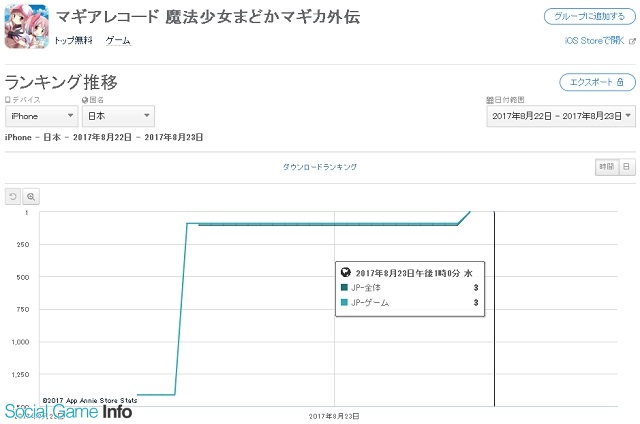The height and width of the screenshot is (424, 640).
Task: Click the Social Game Info watermark logo
Action: pos(68,411)
